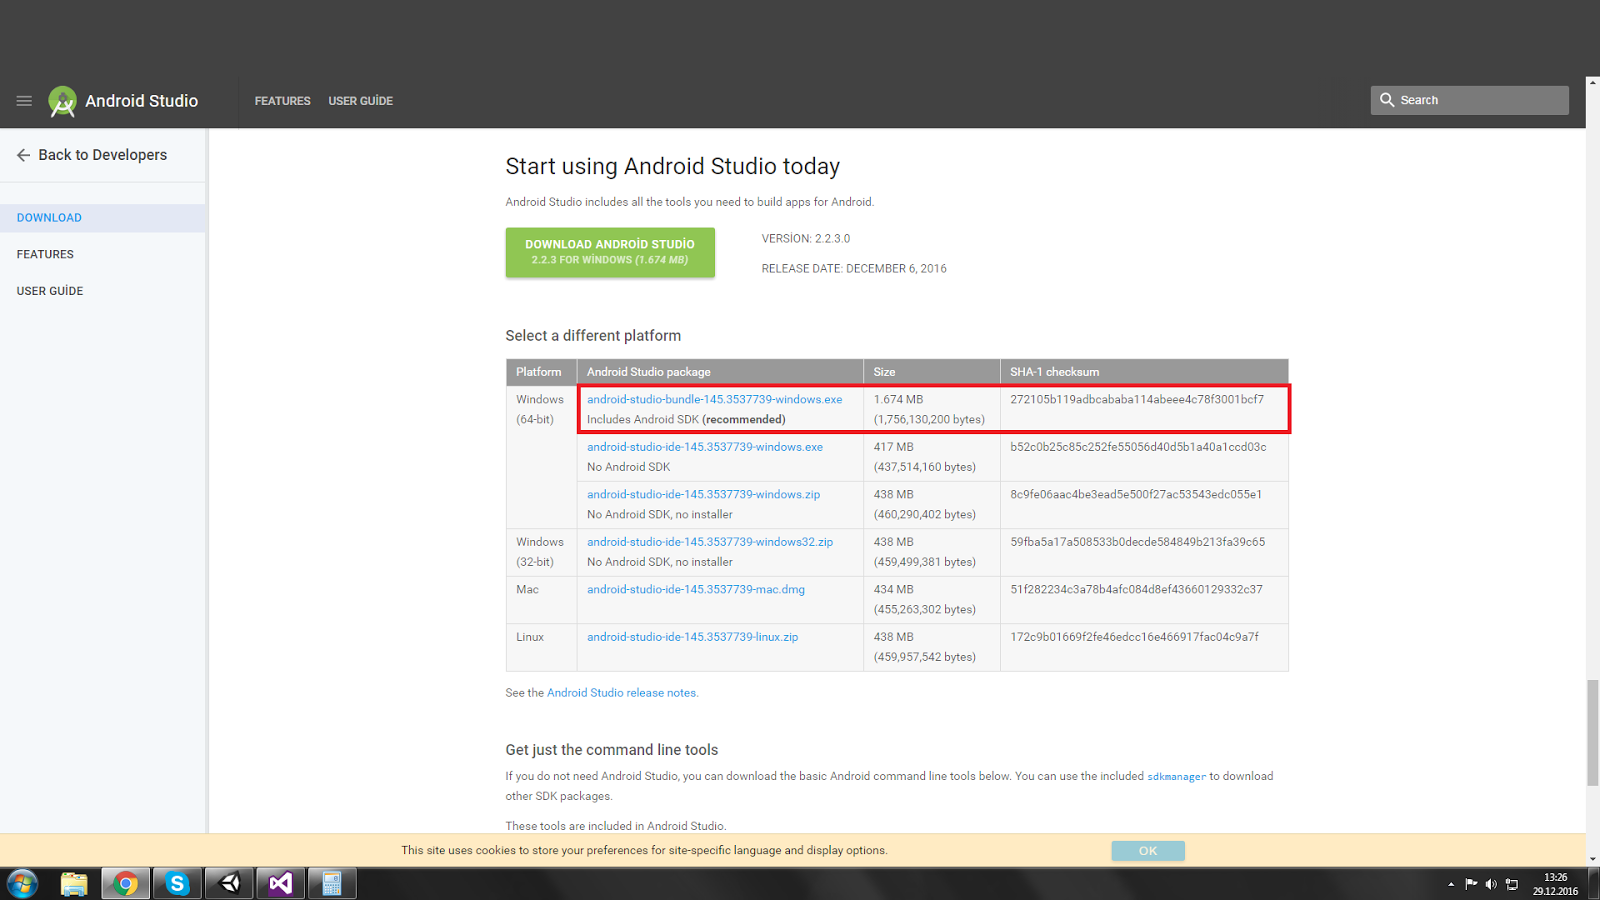The image size is (1600, 900).
Task: Click the Android Studio header title text
Action: coord(141,101)
